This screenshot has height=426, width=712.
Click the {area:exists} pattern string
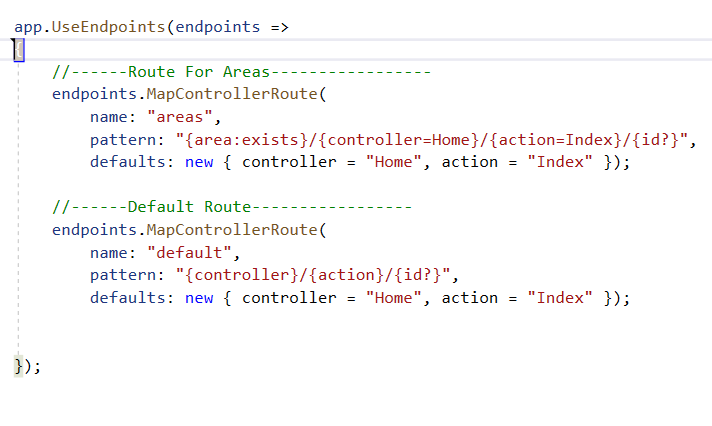click(432, 140)
